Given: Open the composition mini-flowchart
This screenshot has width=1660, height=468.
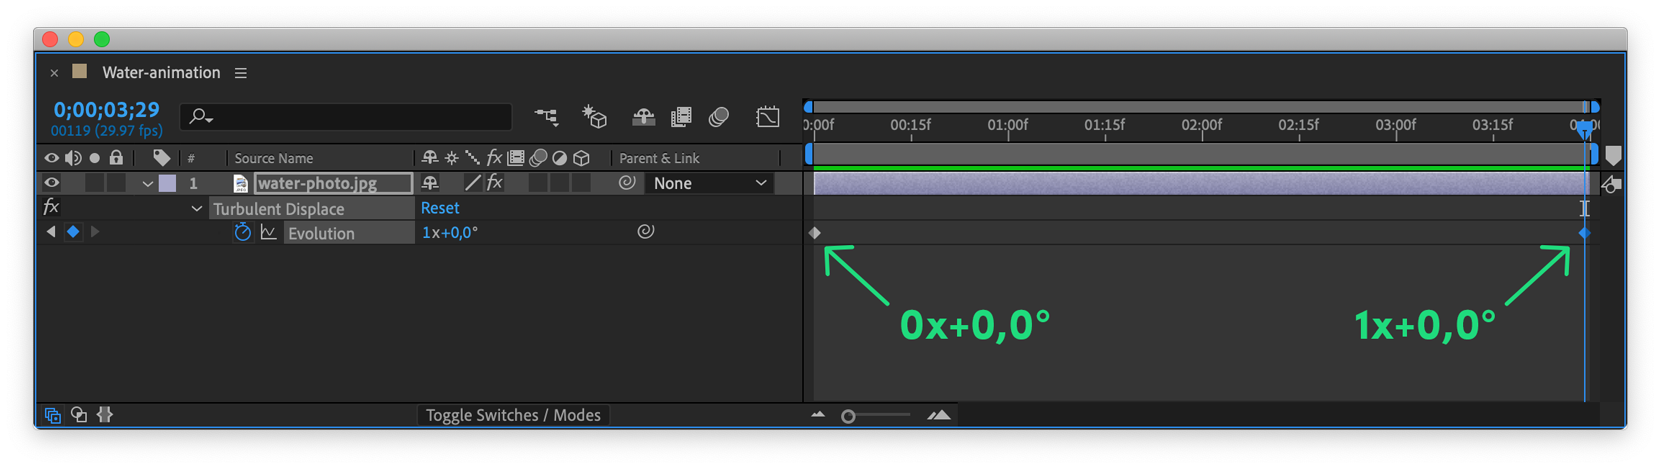Looking at the screenshot, I should (546, 117).
